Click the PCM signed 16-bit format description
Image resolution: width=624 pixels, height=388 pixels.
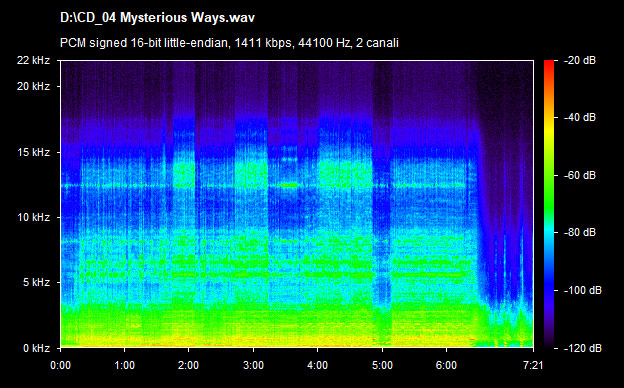tap(229, 43)
